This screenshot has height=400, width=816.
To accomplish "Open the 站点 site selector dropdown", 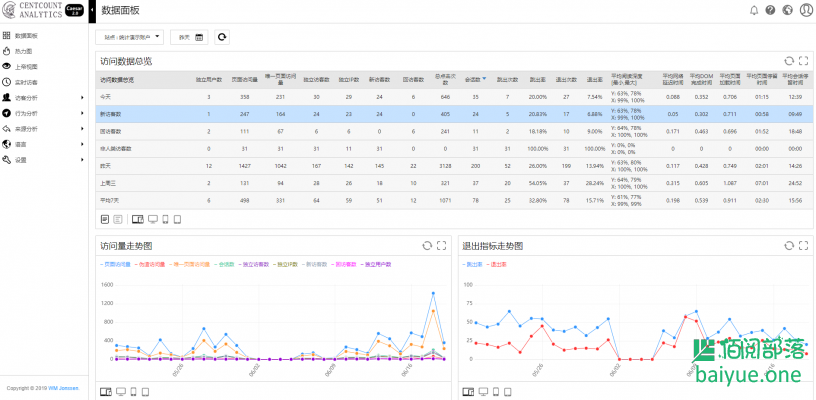I will click(130, 37).
